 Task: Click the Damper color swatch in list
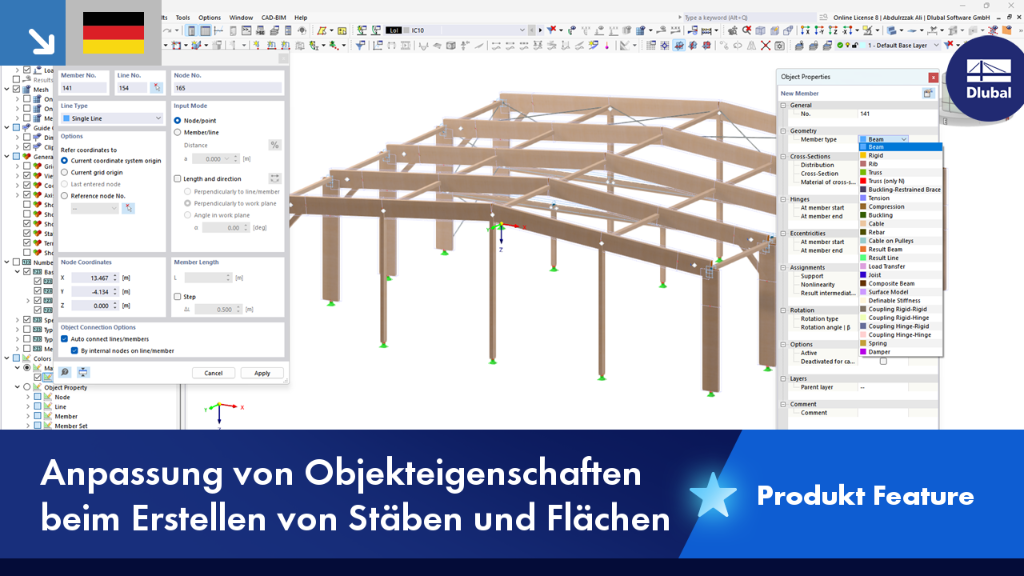(863, 351)
